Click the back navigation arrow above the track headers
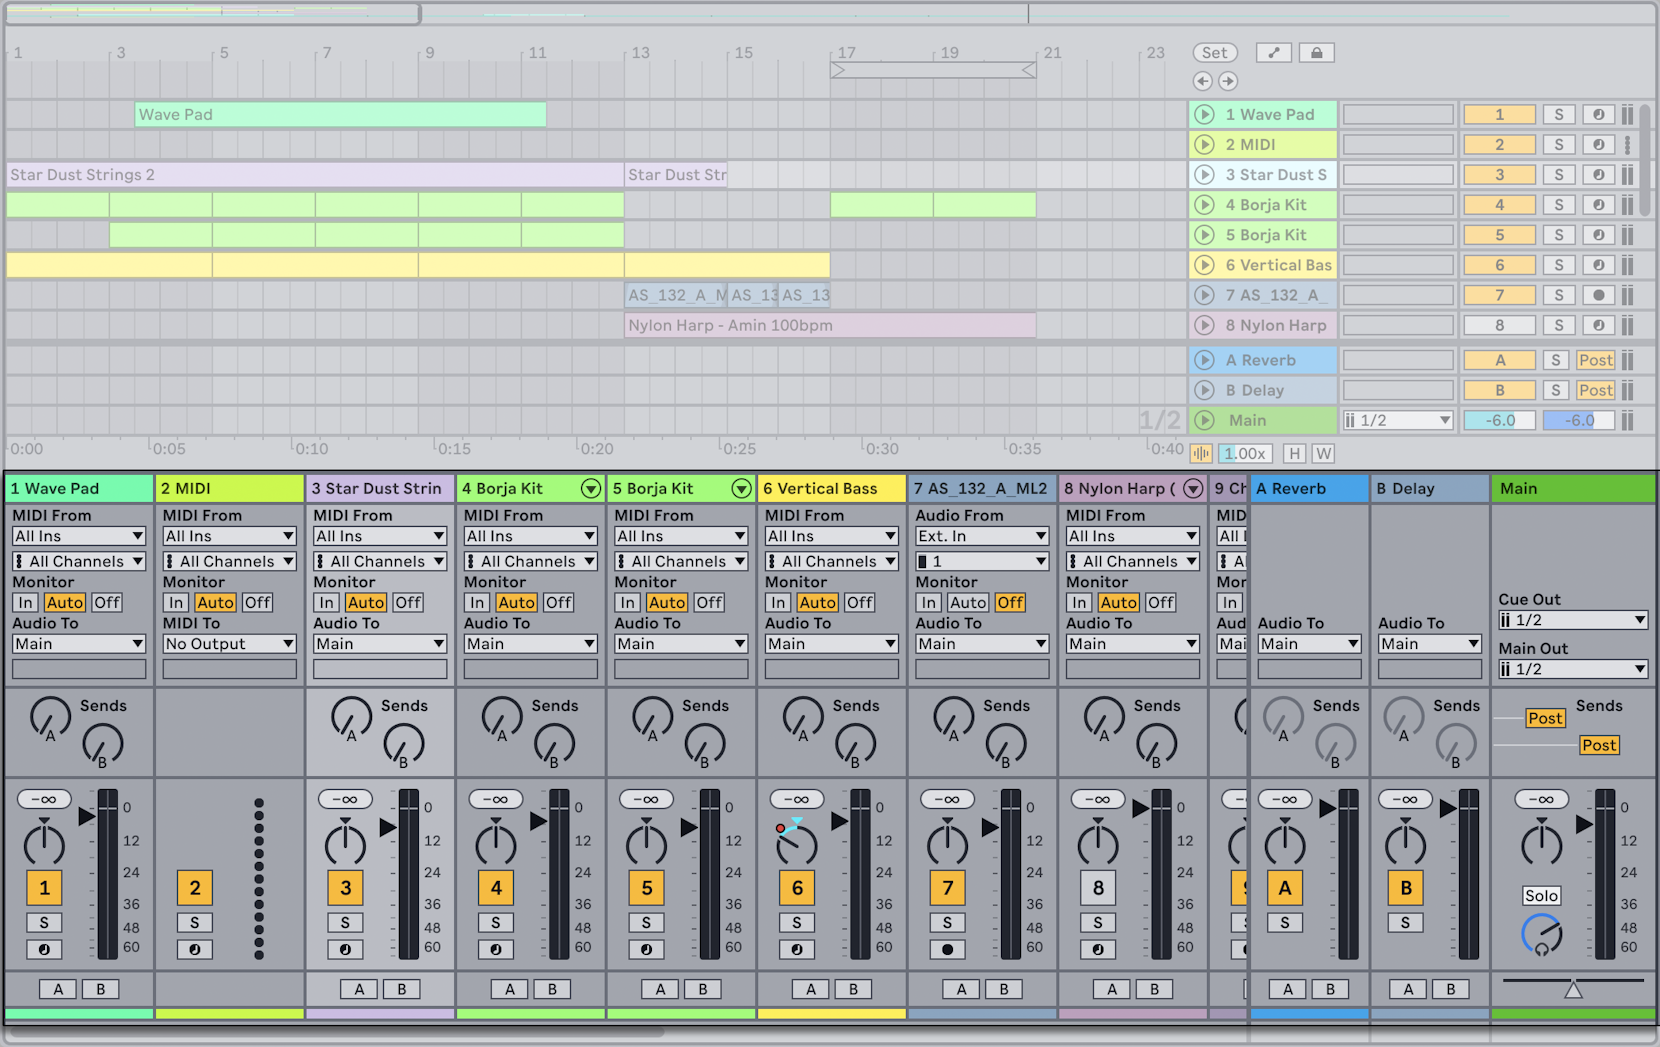Image resolution: width=1660 pixels, height=1047 pixels. click(1203, 81)
